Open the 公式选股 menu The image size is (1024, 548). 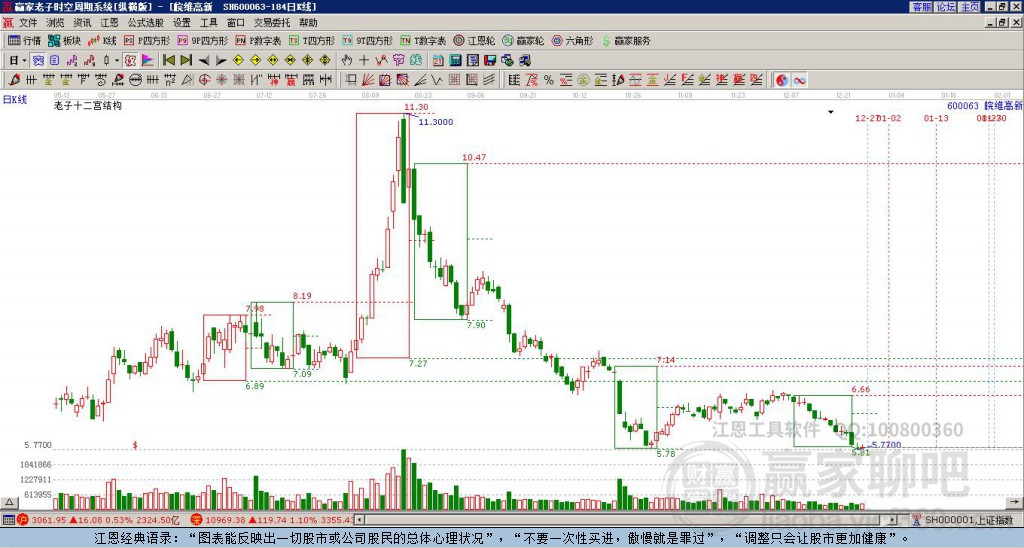click(146, 23)
